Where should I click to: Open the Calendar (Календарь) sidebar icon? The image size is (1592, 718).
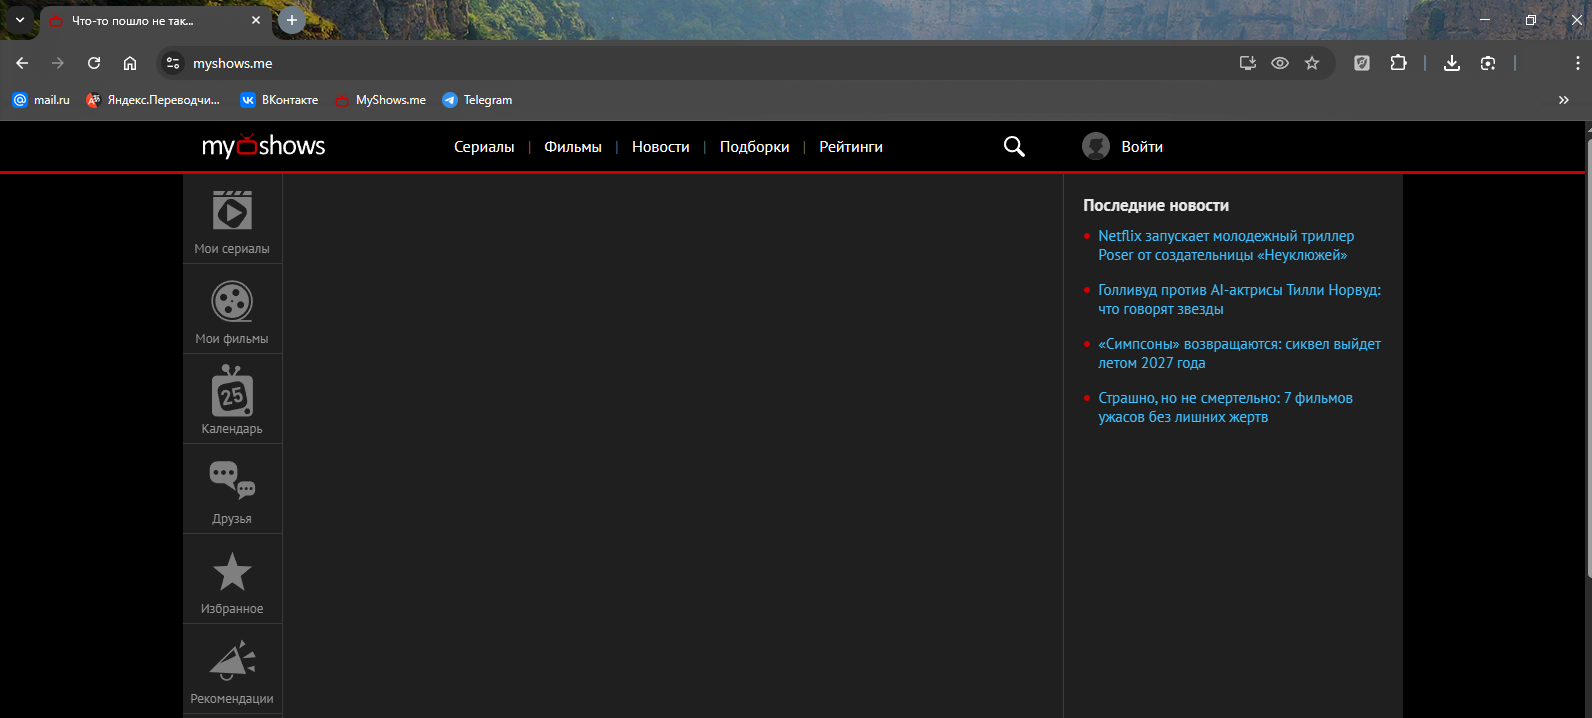pyautogui.click(x=232, y=392)
